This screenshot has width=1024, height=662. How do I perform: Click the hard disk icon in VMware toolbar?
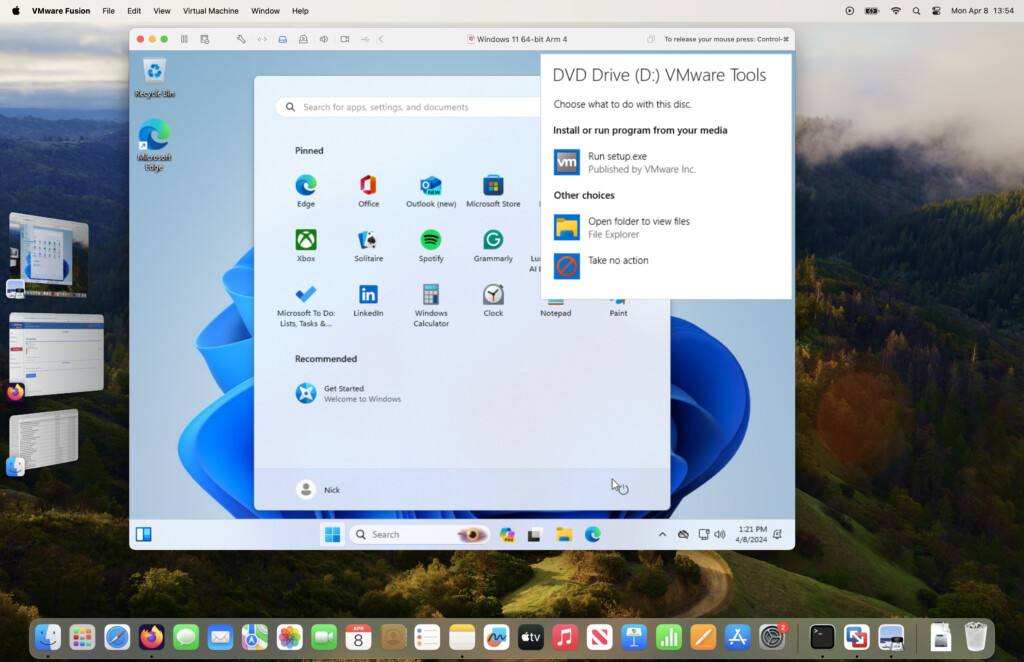point(283,39)
